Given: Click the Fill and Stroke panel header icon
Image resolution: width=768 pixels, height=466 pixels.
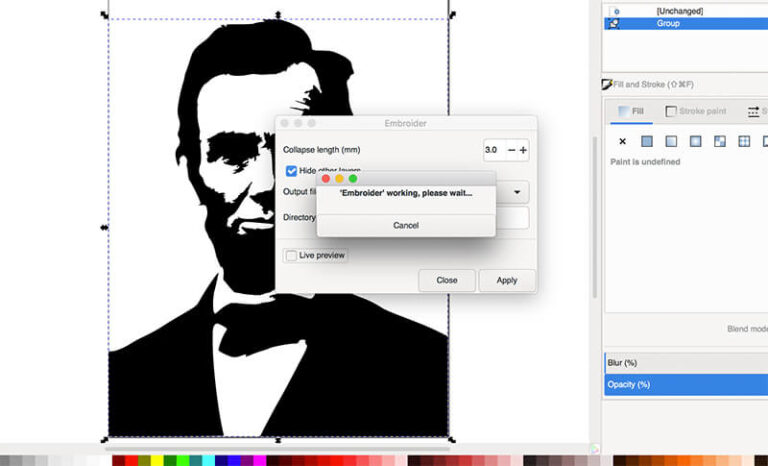Looking at the screenshot, I should tap(606, 84).
